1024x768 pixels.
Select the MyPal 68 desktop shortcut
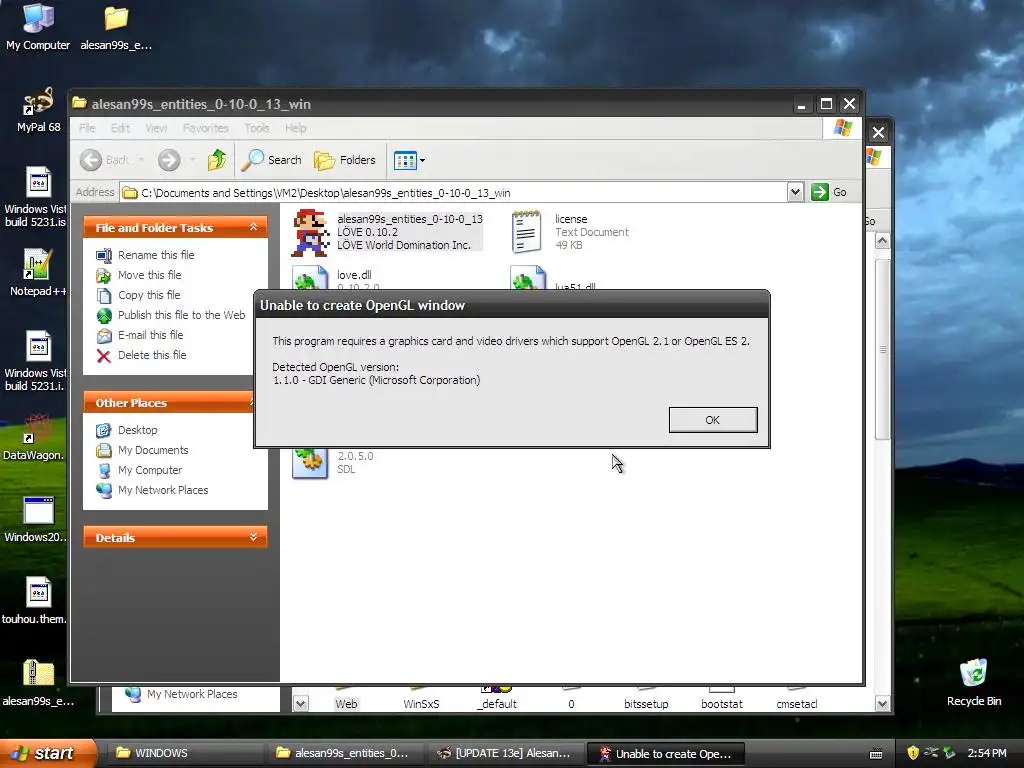click(38, 110)
